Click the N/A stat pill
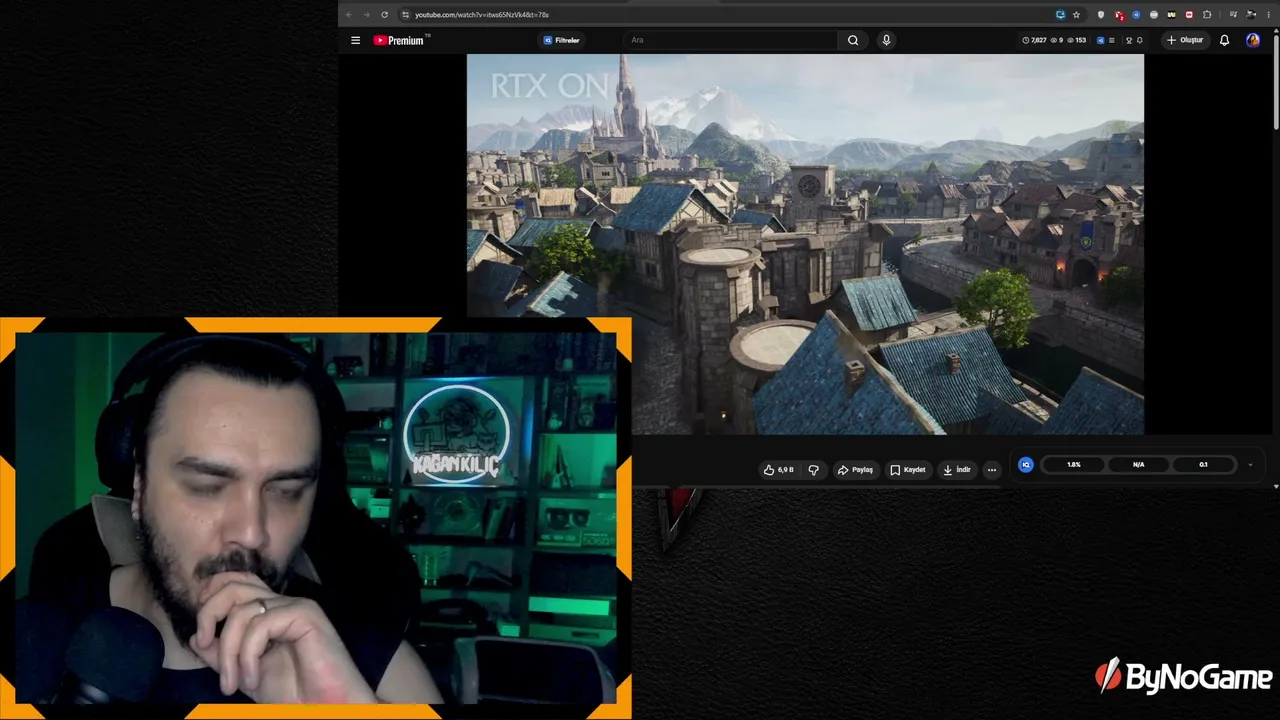This screenshot has height=720, width=1280. (x=1139, y=465)
